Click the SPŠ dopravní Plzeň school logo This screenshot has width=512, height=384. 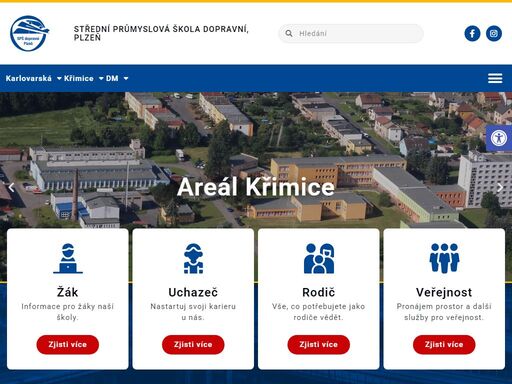(x=29, y=33)
